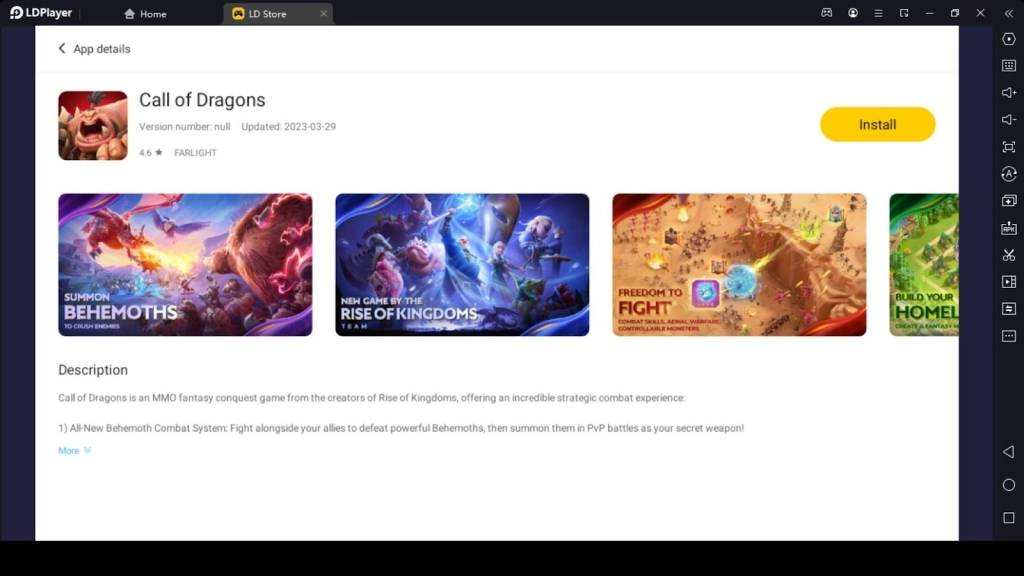This screenshot has height=576, width=1024.
Task: Switch to the Home tab
Action: [145, 14]
